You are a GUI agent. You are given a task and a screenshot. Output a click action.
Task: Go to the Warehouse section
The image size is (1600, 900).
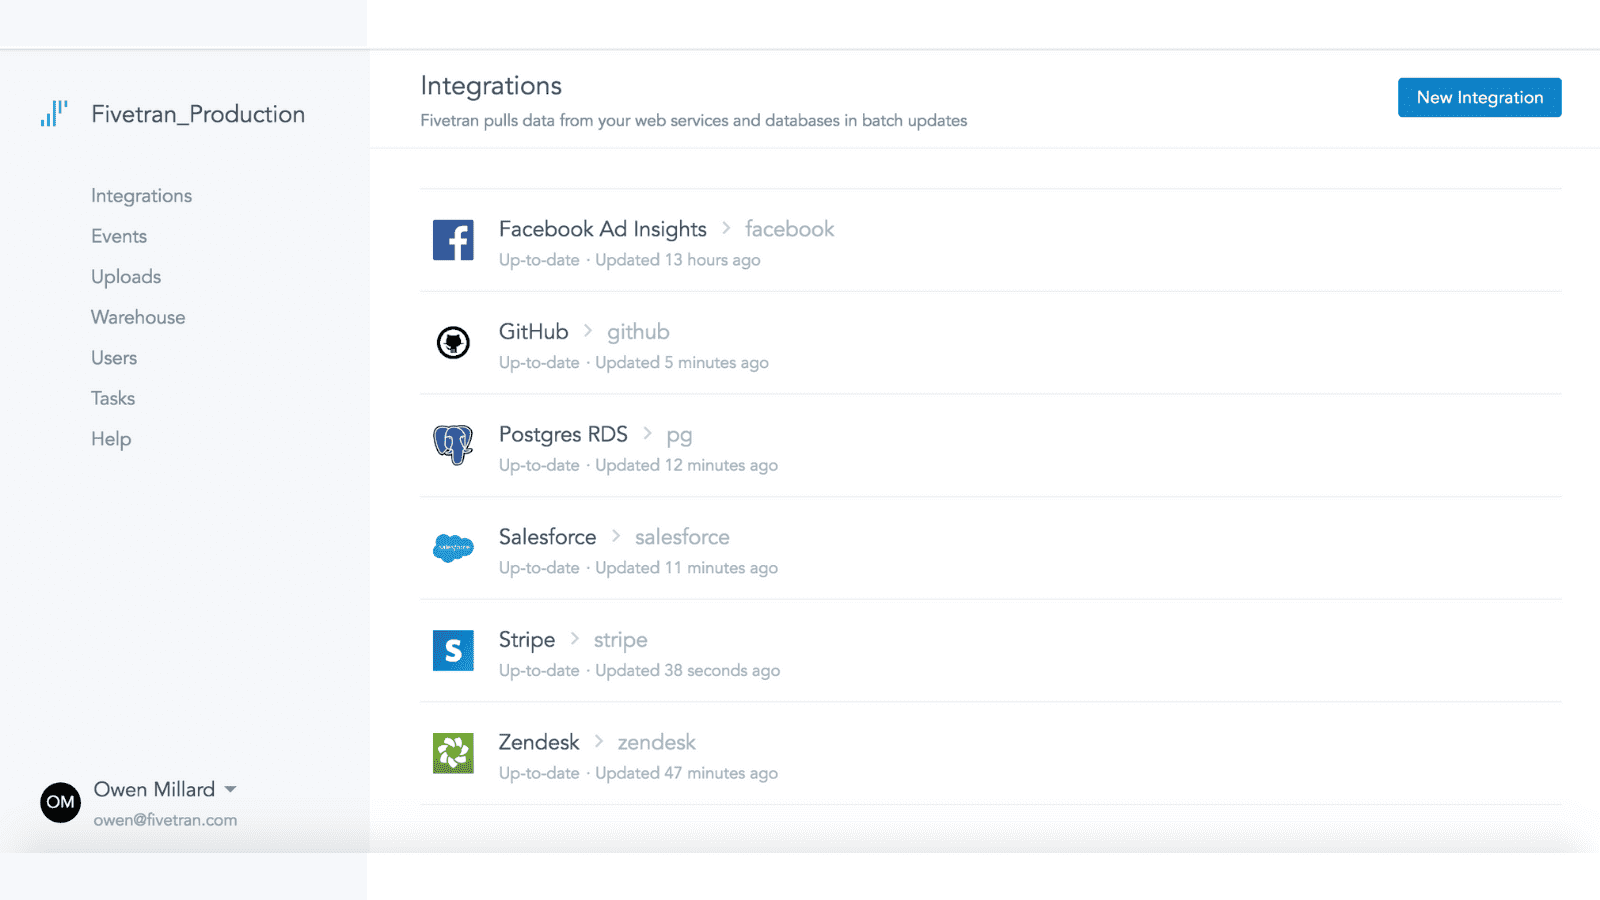click(x=138, y=317)
